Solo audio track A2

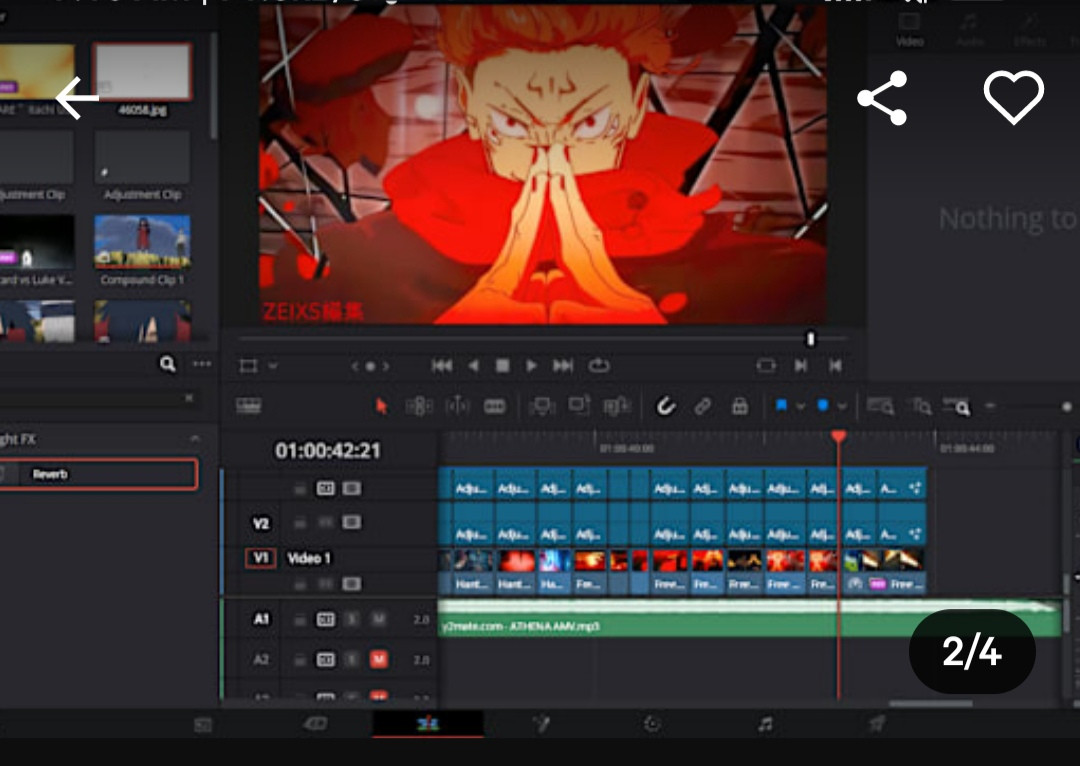pos(352,660)
